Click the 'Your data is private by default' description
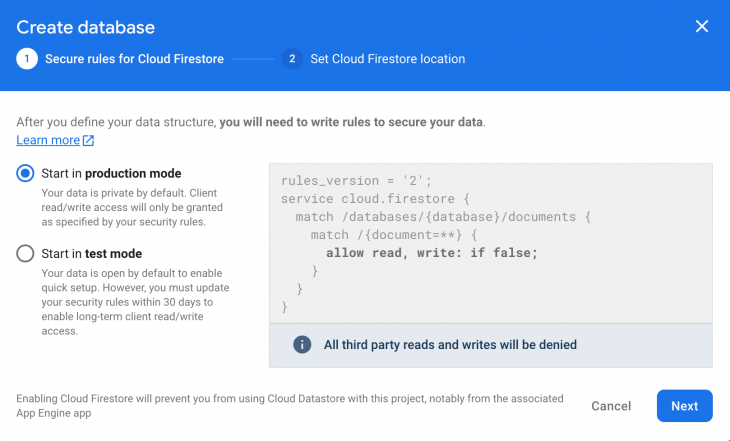The width and height of the screenshot is (730, 441). pos(132,207)
